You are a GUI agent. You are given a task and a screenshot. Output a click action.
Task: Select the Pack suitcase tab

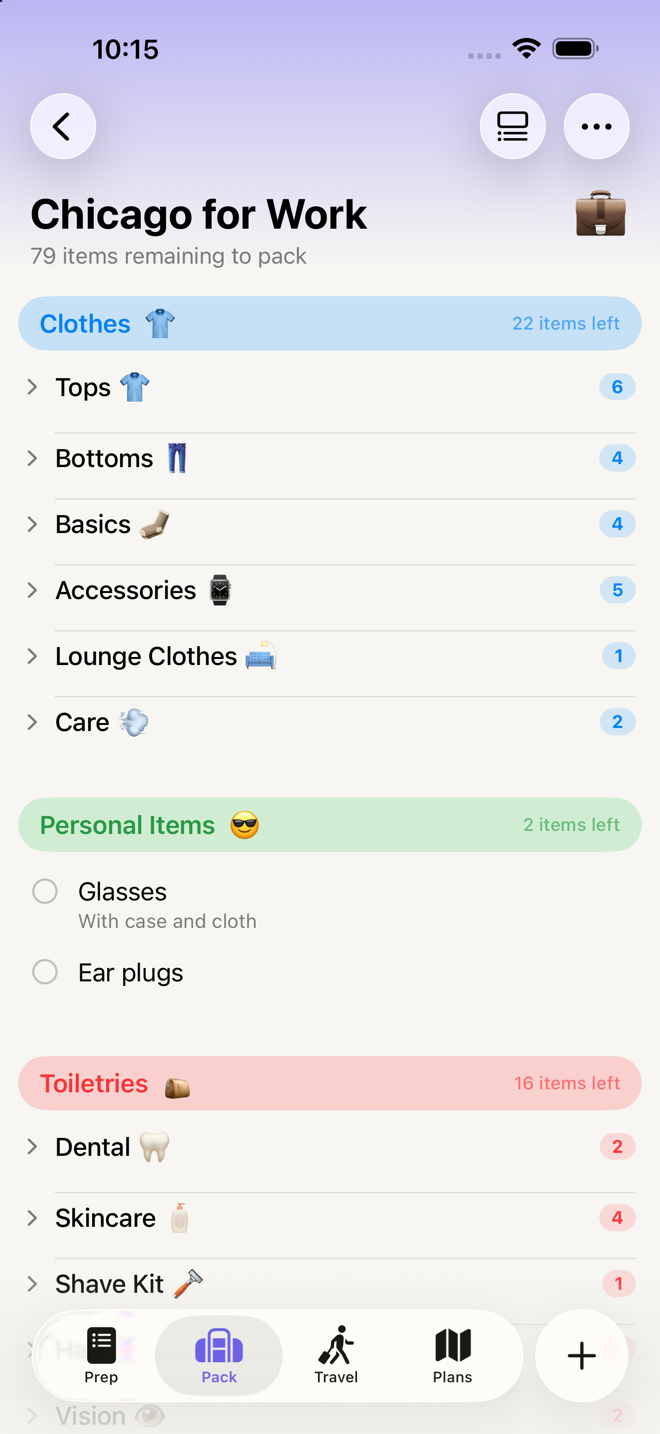pyautogui.click(x=219, y=1356)
